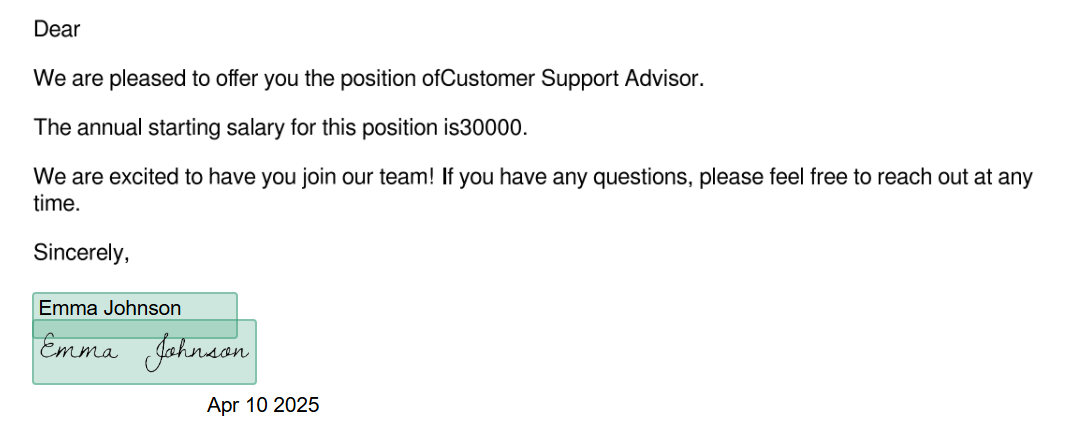The height and width of the screenshot is (426, 1068).
Task: Click the handwritten word "Emma" in the signature
Action: [x=79, y=349]
